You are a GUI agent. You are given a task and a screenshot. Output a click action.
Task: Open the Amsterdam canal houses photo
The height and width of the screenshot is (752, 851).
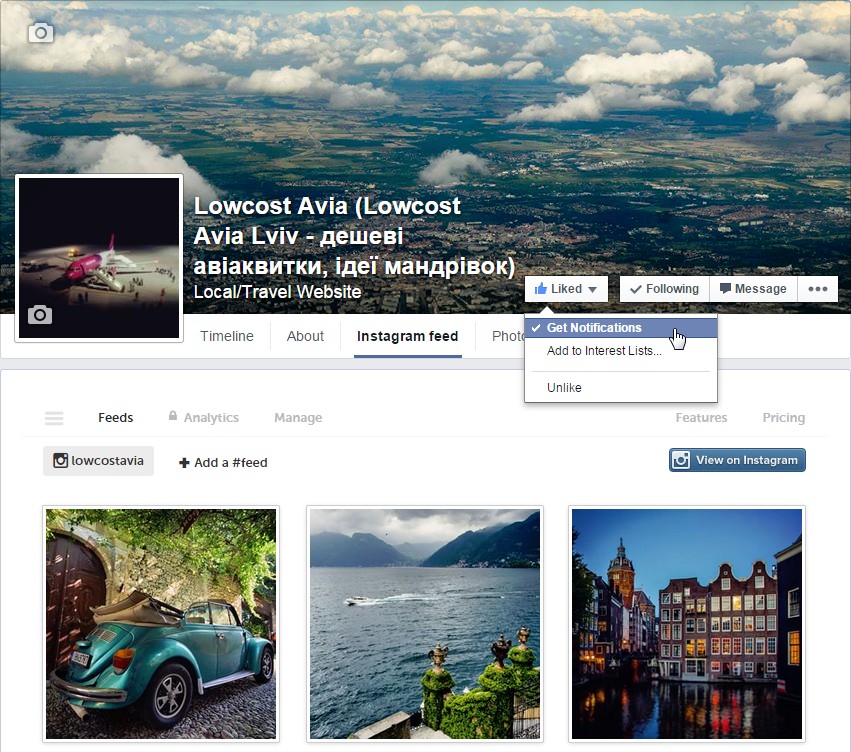[x=687, y=624]
